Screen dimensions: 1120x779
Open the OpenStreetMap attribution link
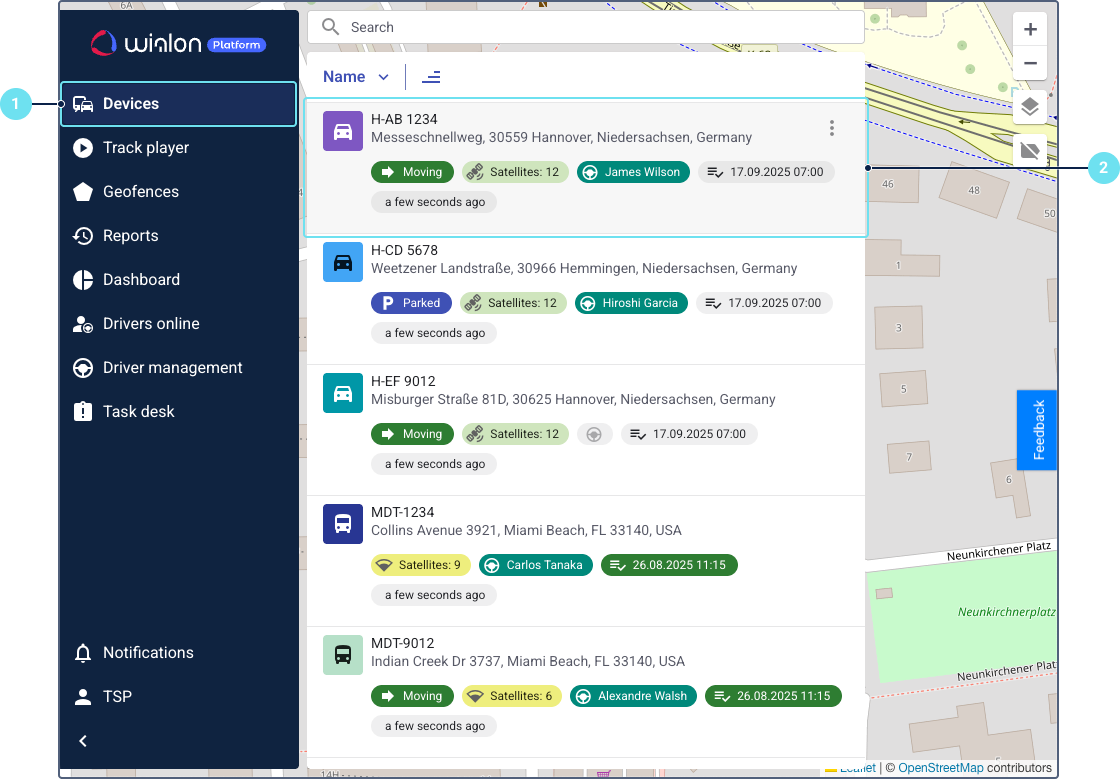(x=940, y=768)
